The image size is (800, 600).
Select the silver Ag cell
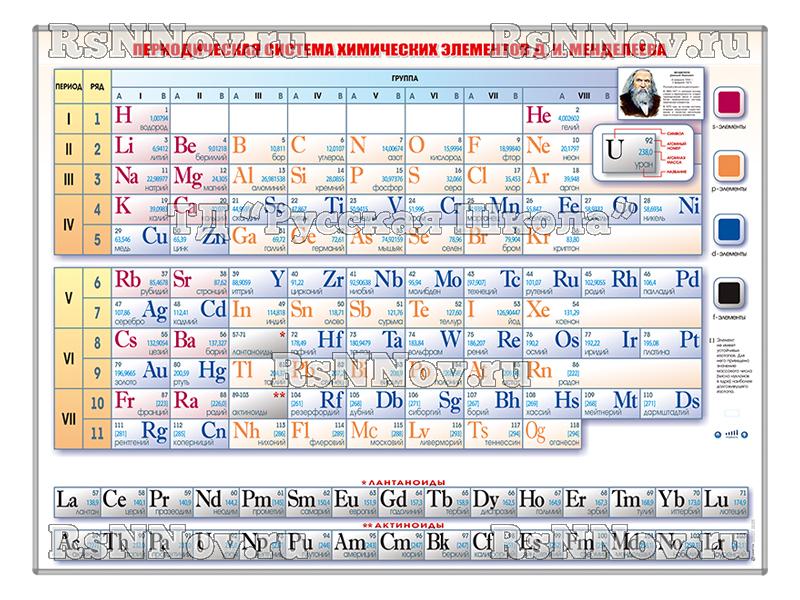point(141,313)
